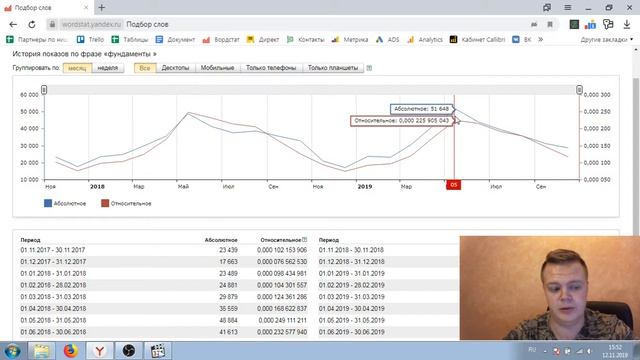Click period 01.11.2017 - 30.11.2017
This screenshot has width=640, height=360.
pyautogui.click(x=53, y=250)
